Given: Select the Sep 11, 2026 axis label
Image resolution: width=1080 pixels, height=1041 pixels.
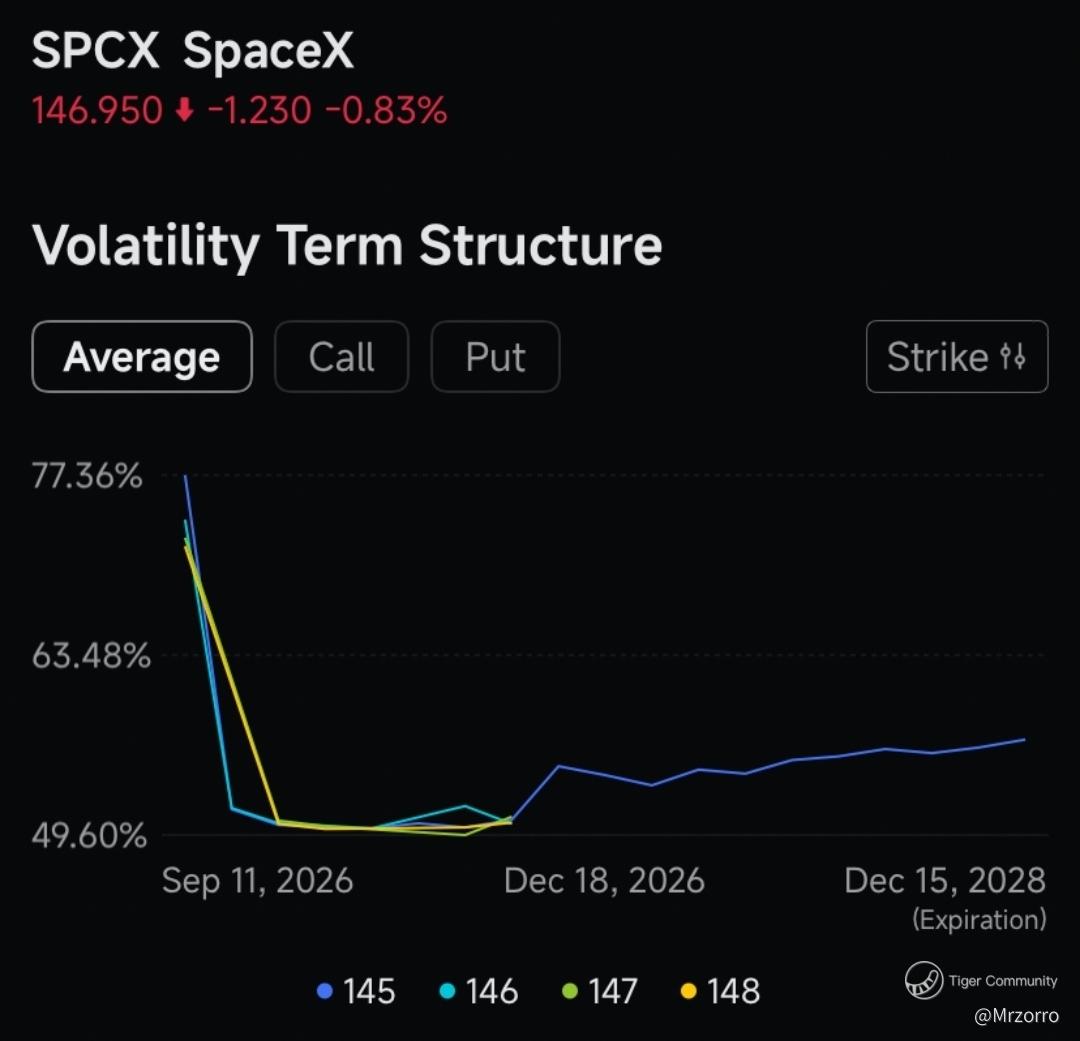Looking at the screenshot, I should click(258, 880).
